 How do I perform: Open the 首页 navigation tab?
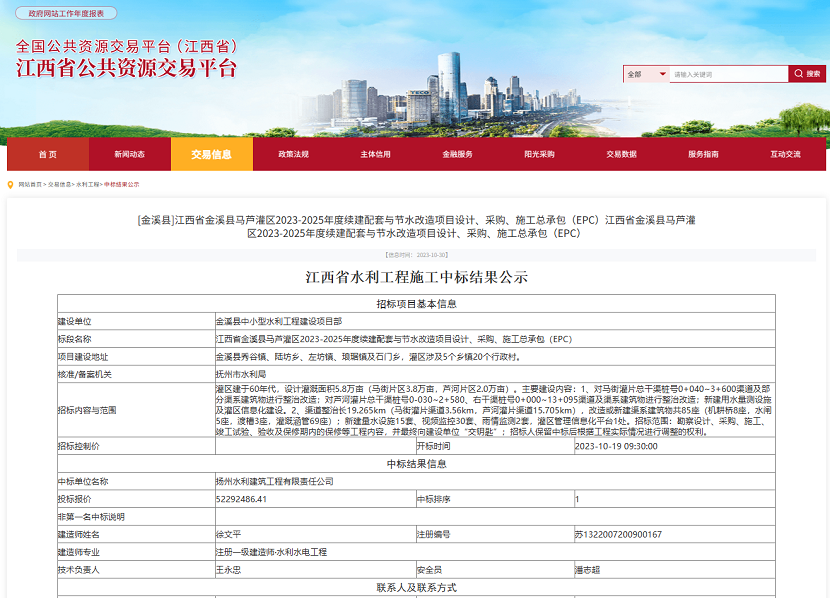coord(48,154)
